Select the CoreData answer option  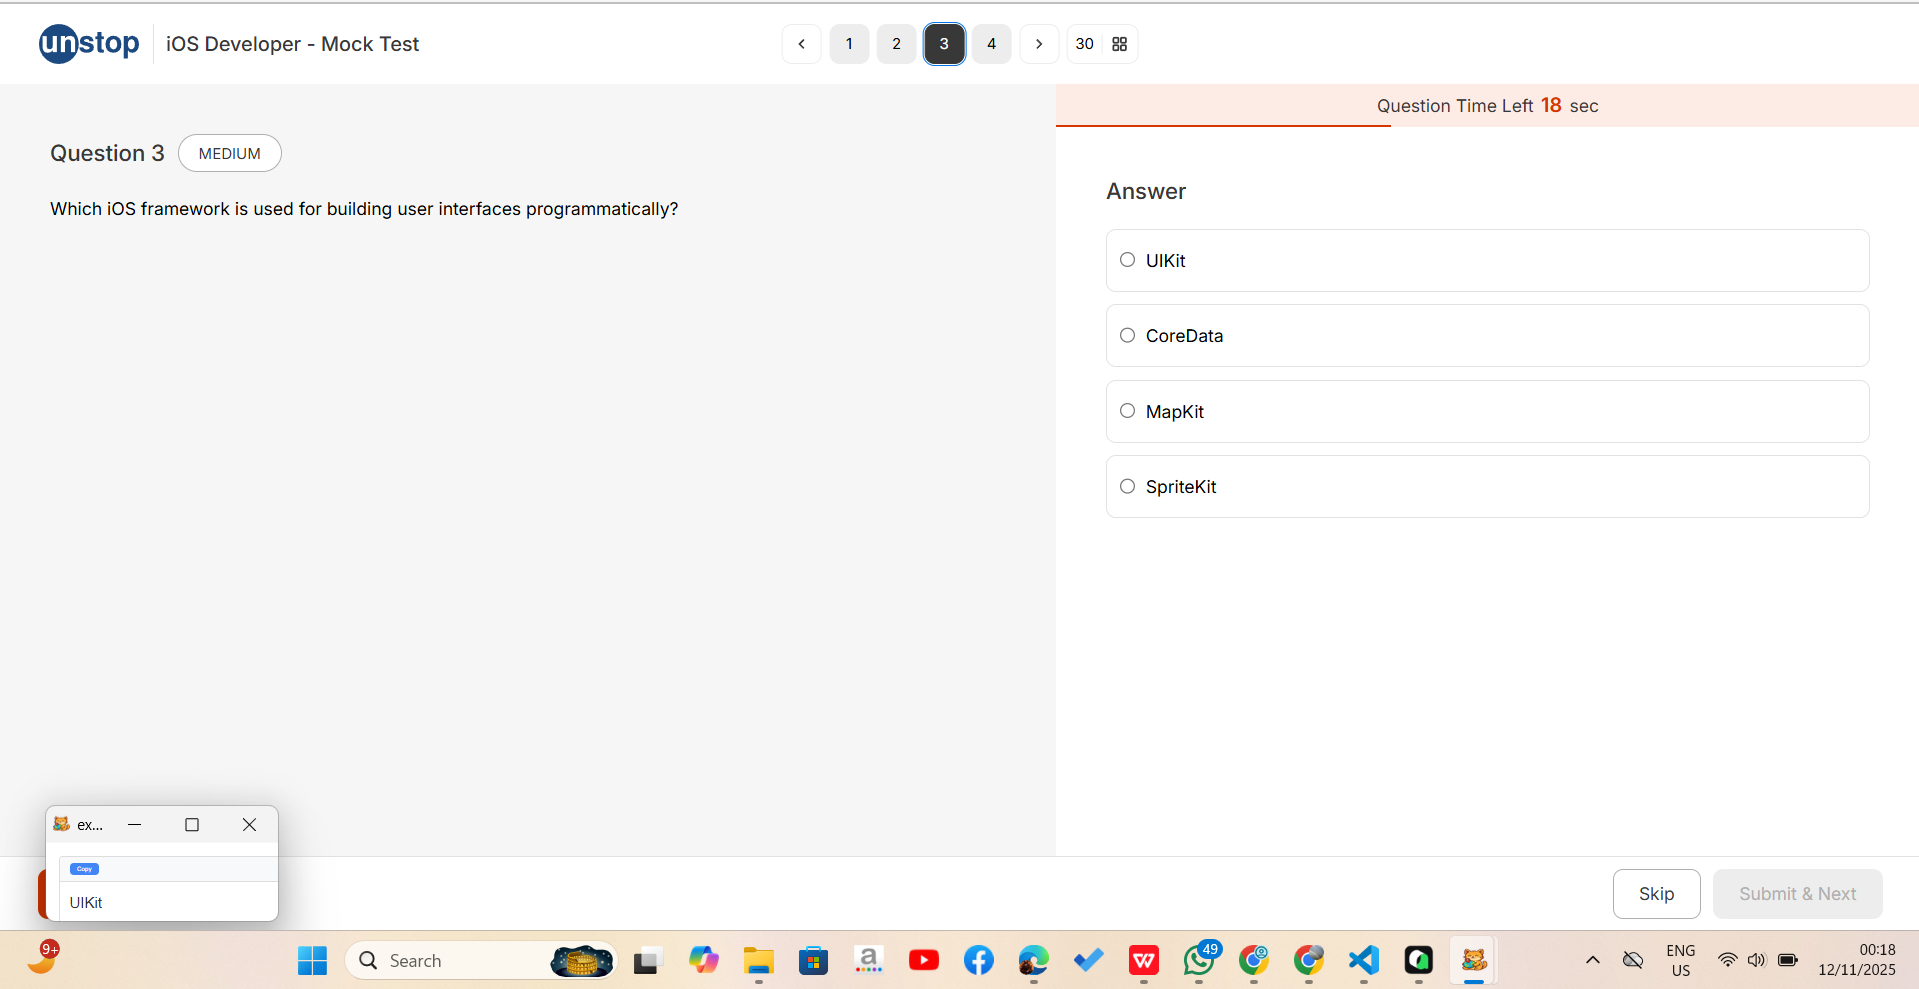(1128, 336)
